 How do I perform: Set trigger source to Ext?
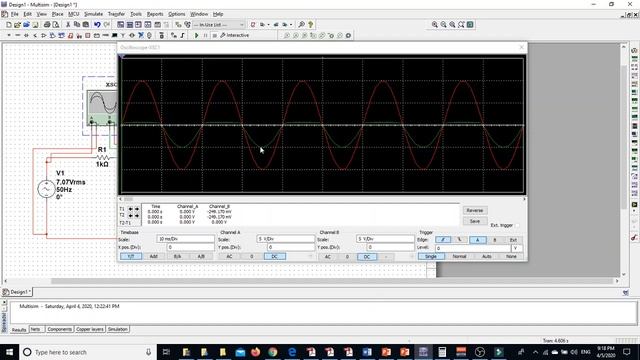coord(513,240)
